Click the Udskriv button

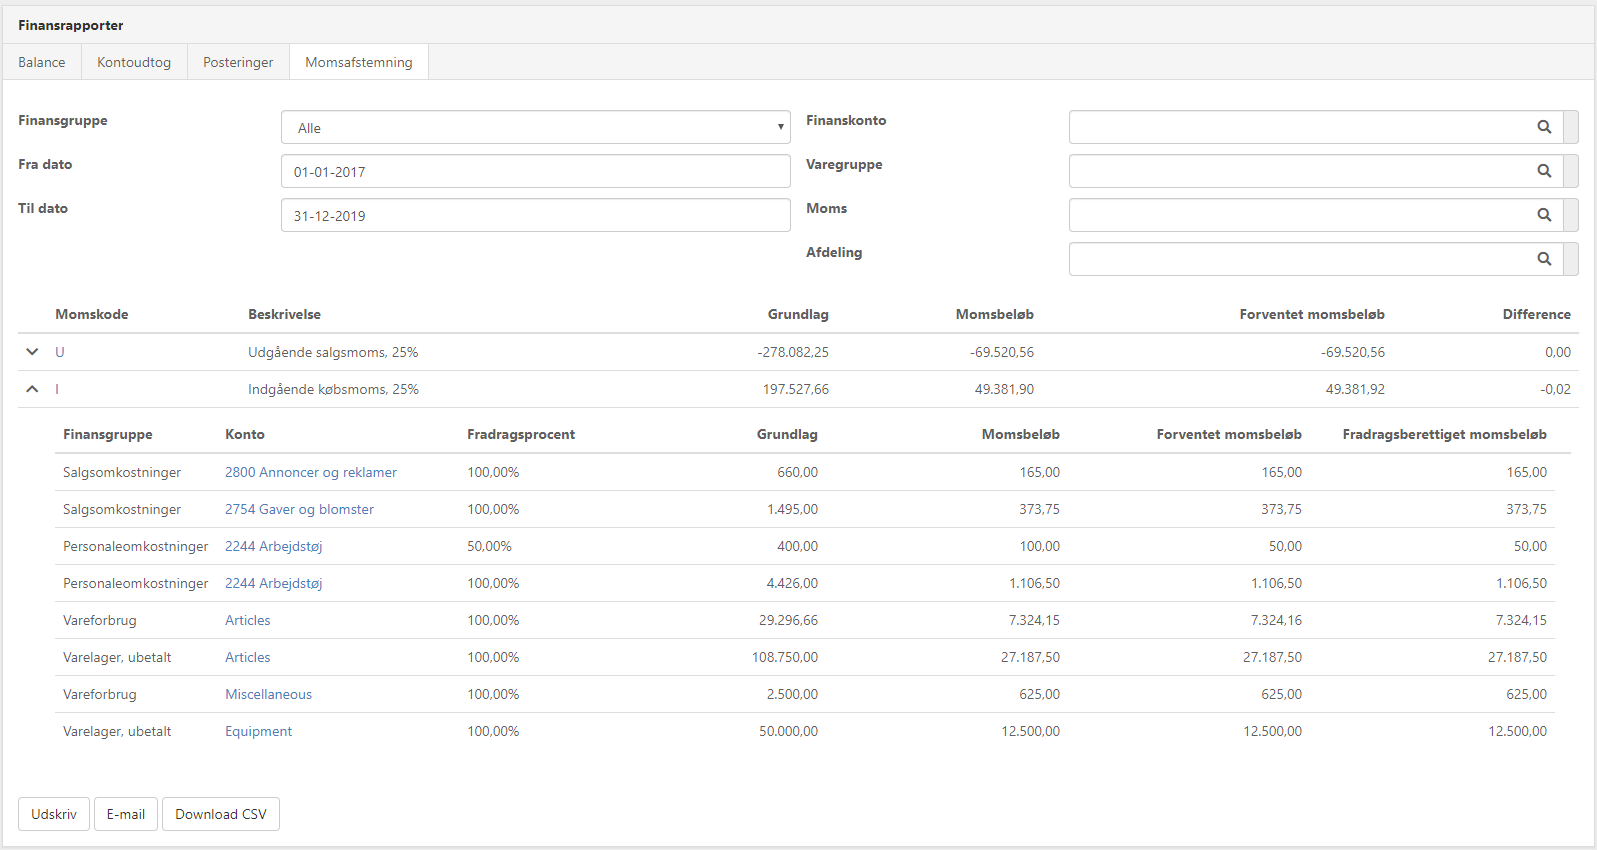54,814
